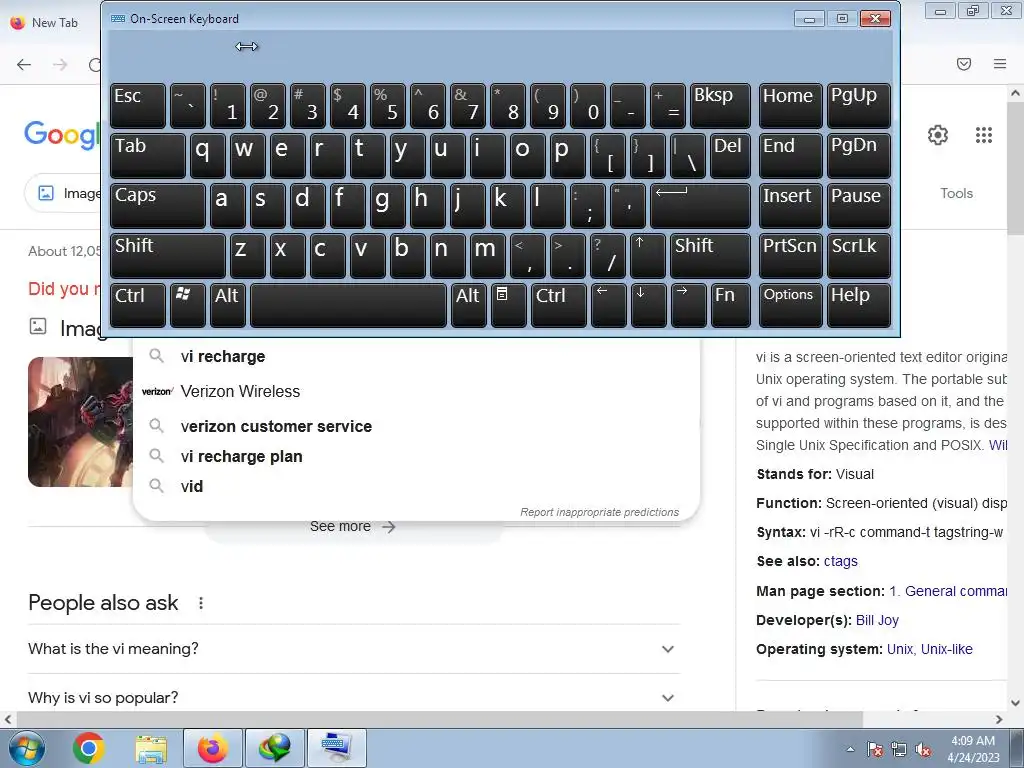Choose 'vi recharge plan' suggestion
Image resolution: width=1024 pixels, height=768 pixels.
pos(416,456)
